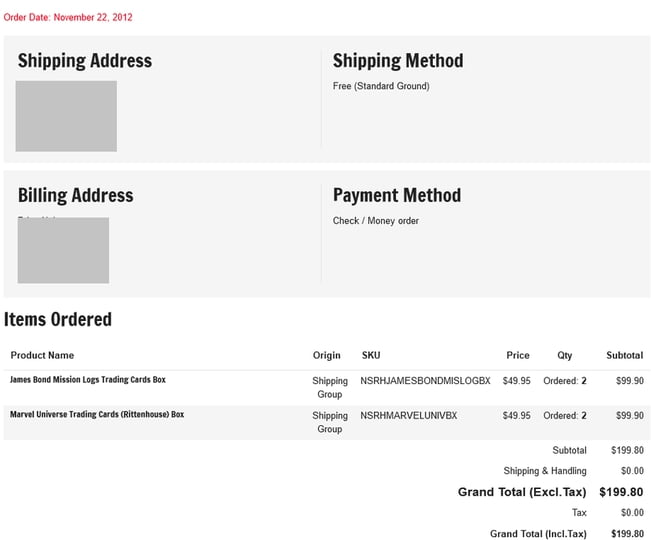Open James Bond Mission Logs Trading Cards Box

(88, 379)
